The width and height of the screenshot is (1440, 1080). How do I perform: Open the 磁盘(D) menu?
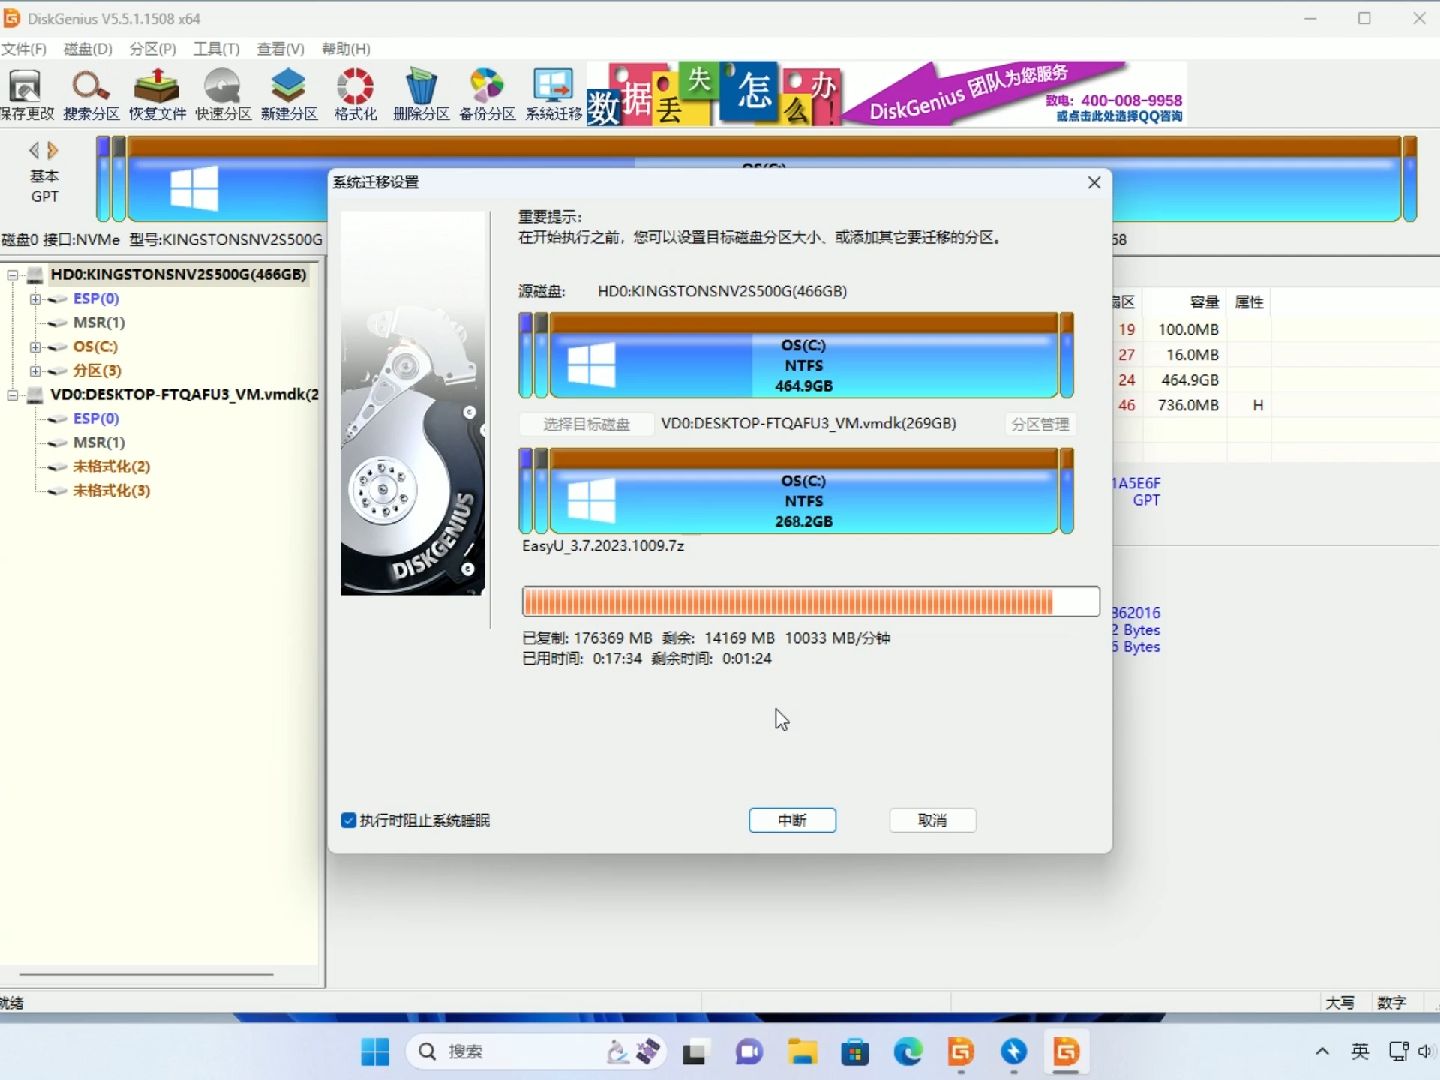(88, 48)
